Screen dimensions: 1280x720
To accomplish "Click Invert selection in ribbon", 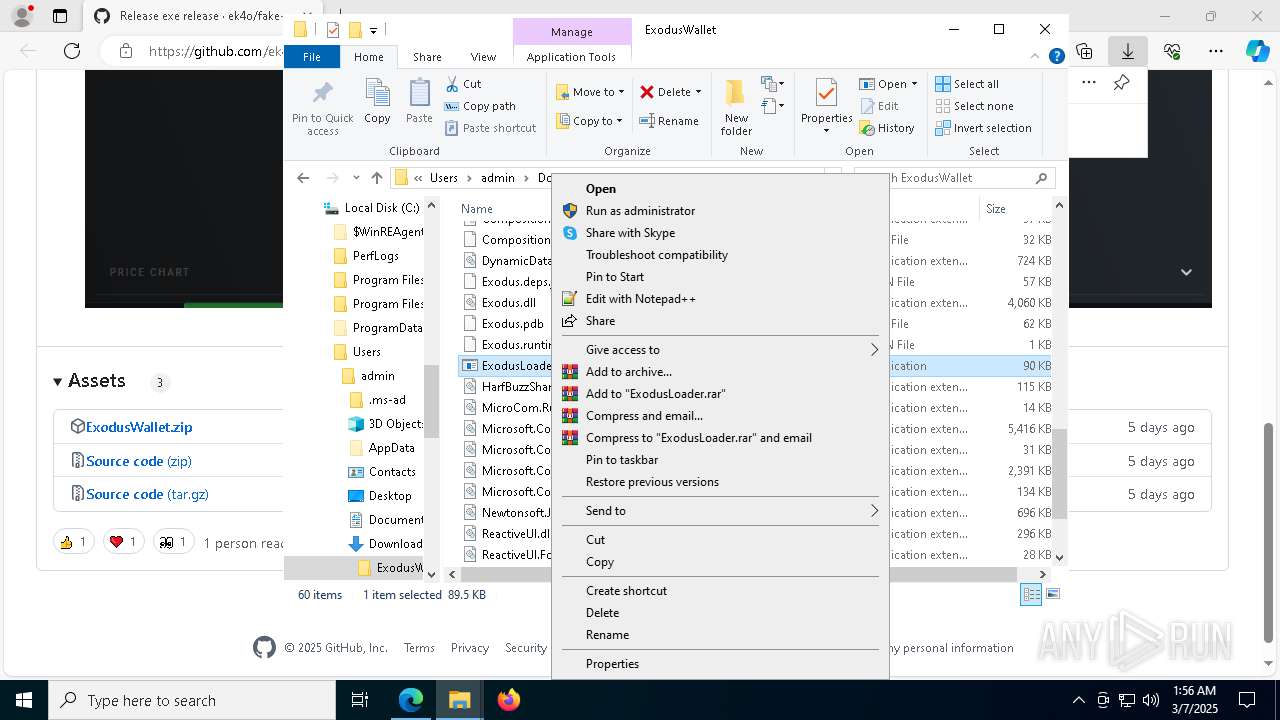I will click(x=983, y=128).
